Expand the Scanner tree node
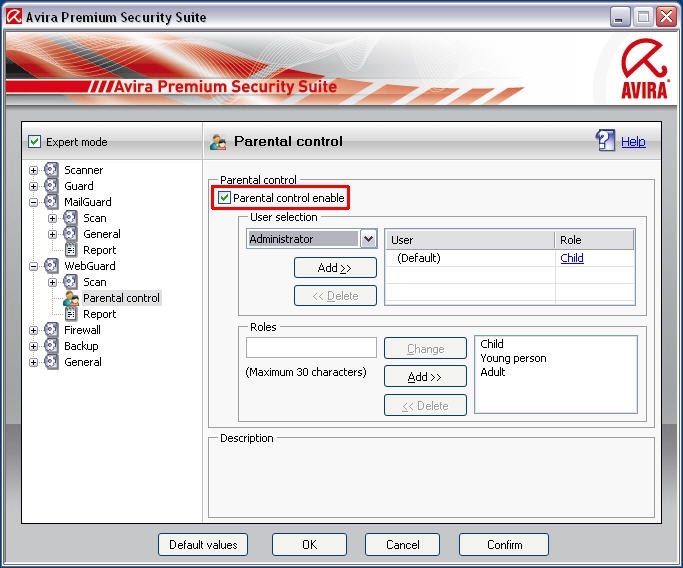This screenshot has width=683, height=568. click(34, 170)
